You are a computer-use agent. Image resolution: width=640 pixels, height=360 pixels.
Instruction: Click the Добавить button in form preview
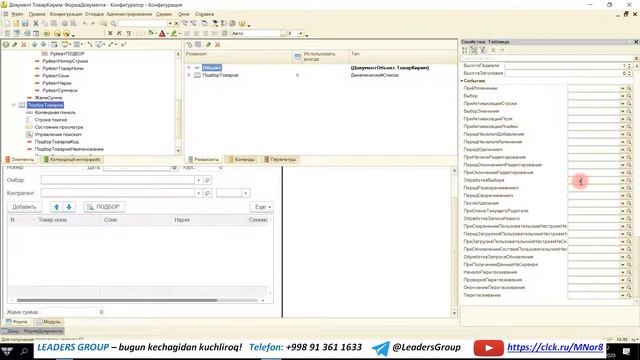pyautogui.click(x=24, y=207)
